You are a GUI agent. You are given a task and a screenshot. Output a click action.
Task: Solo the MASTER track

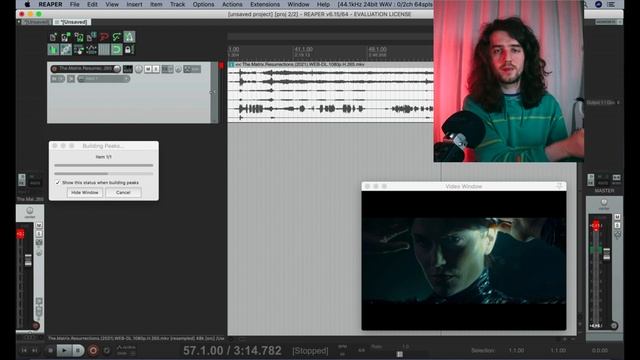pos(617,225)
